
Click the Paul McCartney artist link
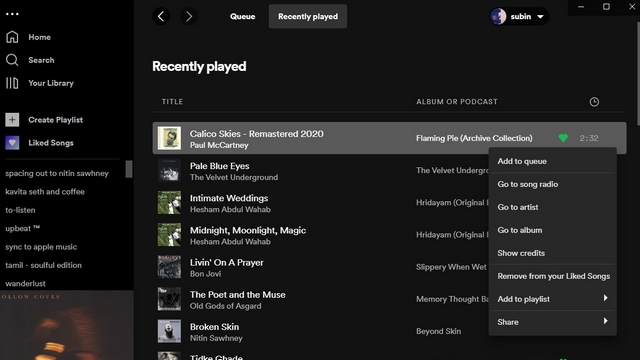click(219, 145)
